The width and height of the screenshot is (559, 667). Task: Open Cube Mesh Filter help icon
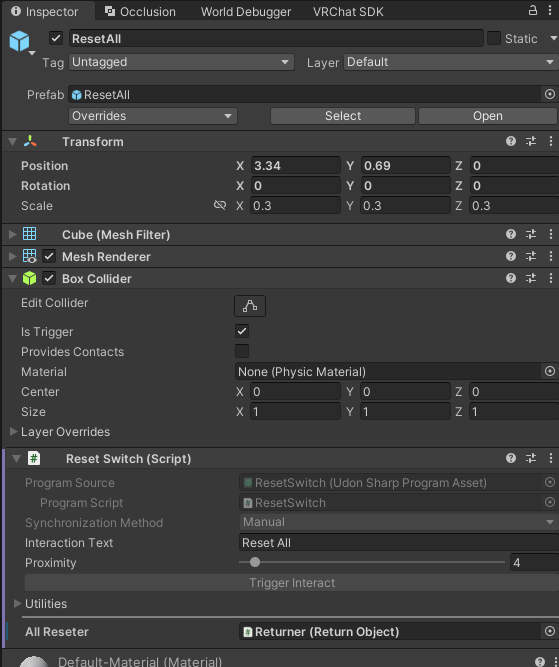(x=511, y=234)
